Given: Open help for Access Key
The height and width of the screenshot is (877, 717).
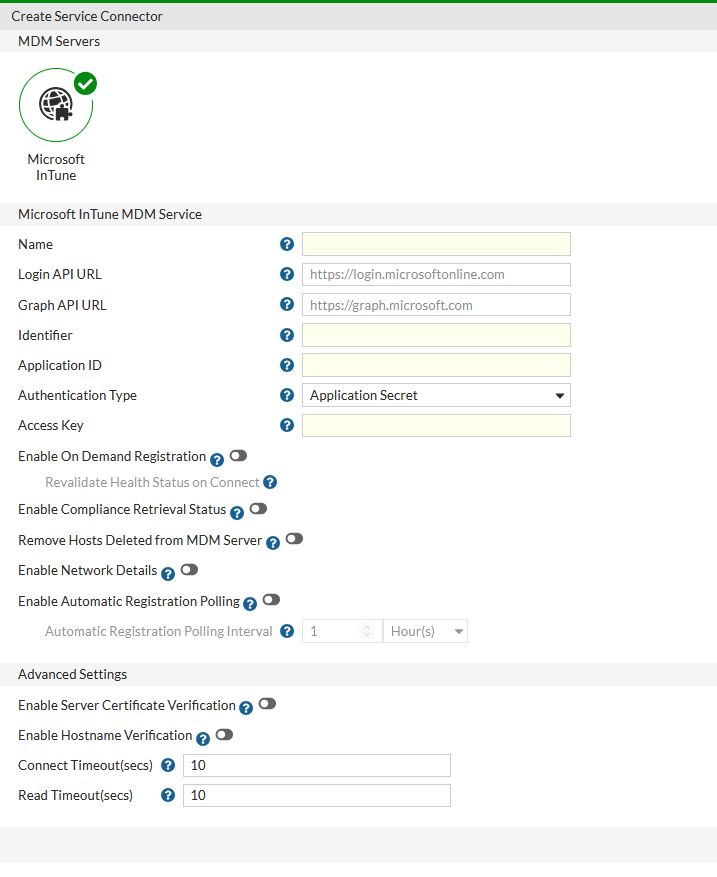Looking at the screenshot, I should pos(287,425).
